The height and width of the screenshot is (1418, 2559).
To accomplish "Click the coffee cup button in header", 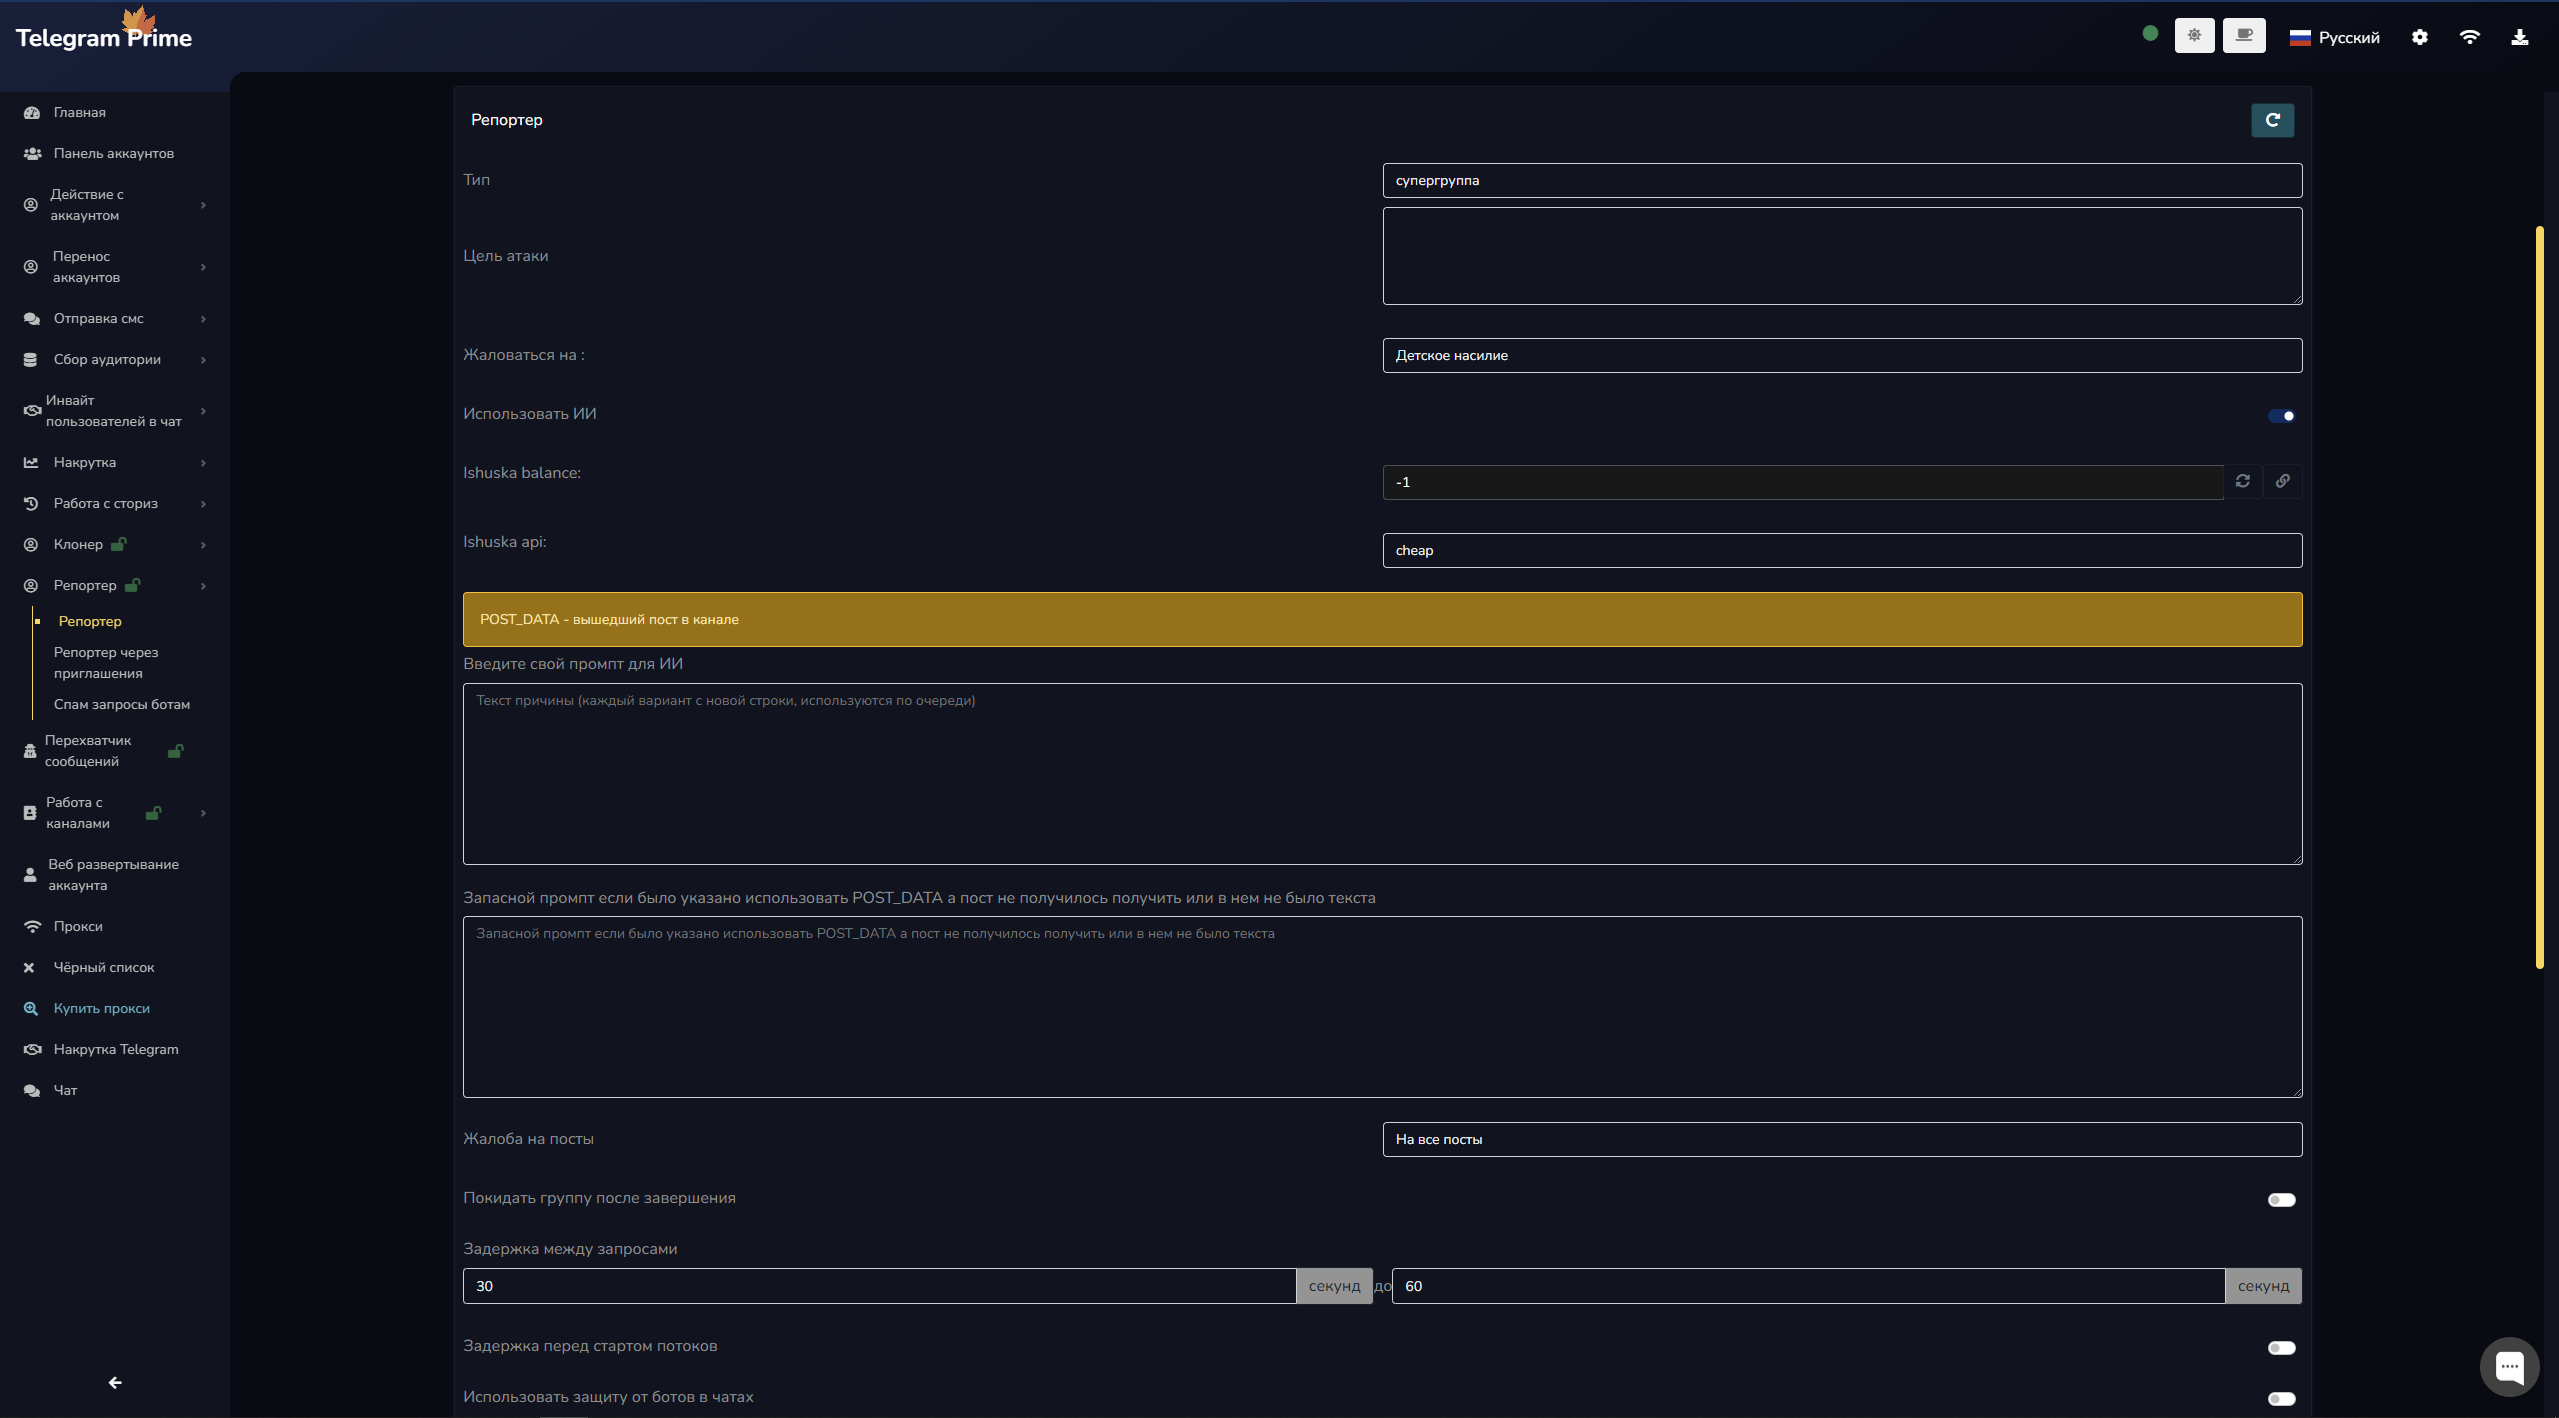I will pos(2244,36).
